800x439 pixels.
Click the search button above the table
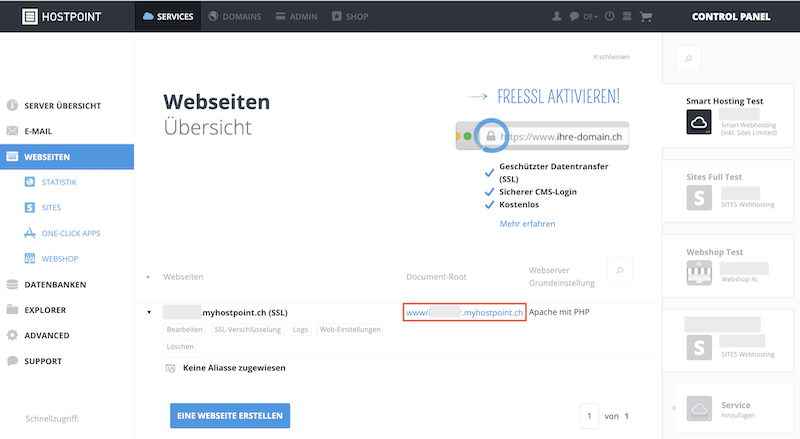pyautogui.click(x=620, y=271)
